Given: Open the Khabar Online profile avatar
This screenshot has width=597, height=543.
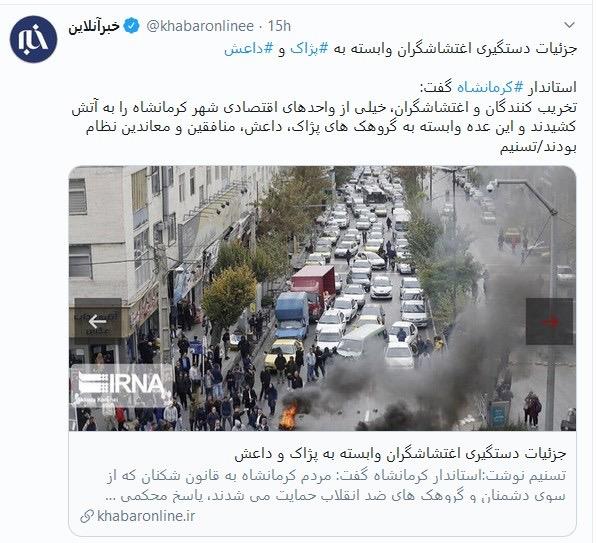Looking at the screenshot, I should pos(34,39).
